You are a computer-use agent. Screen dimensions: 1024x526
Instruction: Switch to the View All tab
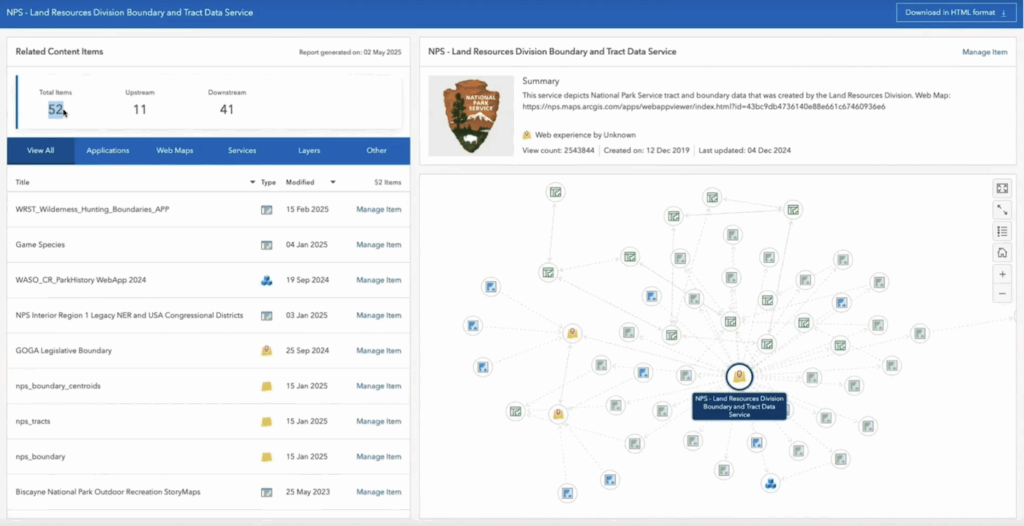tap(40, 150)
